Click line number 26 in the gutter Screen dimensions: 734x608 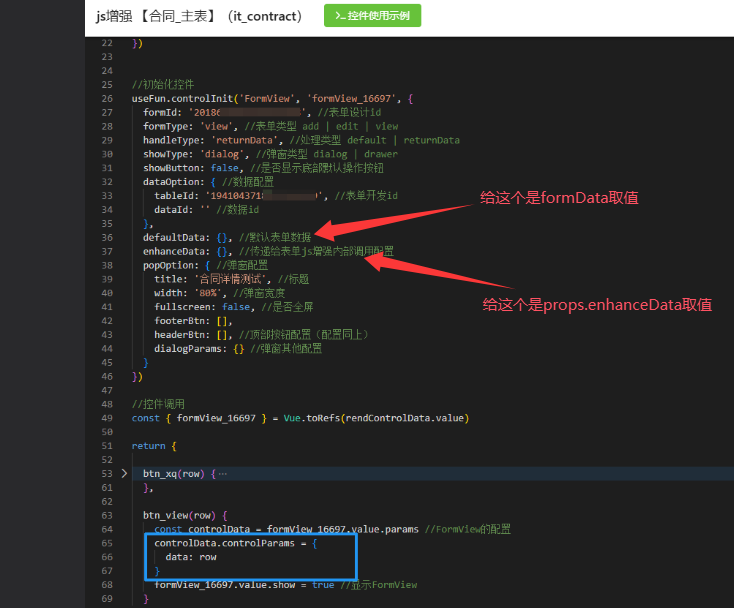click(106, 99)
